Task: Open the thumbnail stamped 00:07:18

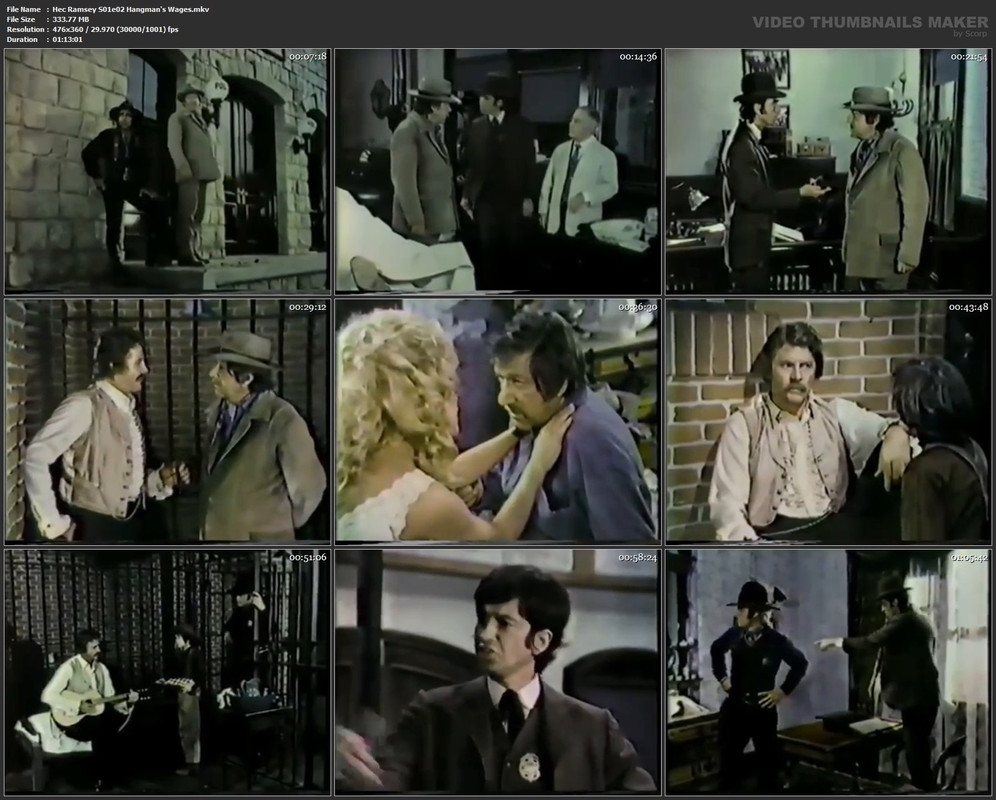Action: coord(167,171)
